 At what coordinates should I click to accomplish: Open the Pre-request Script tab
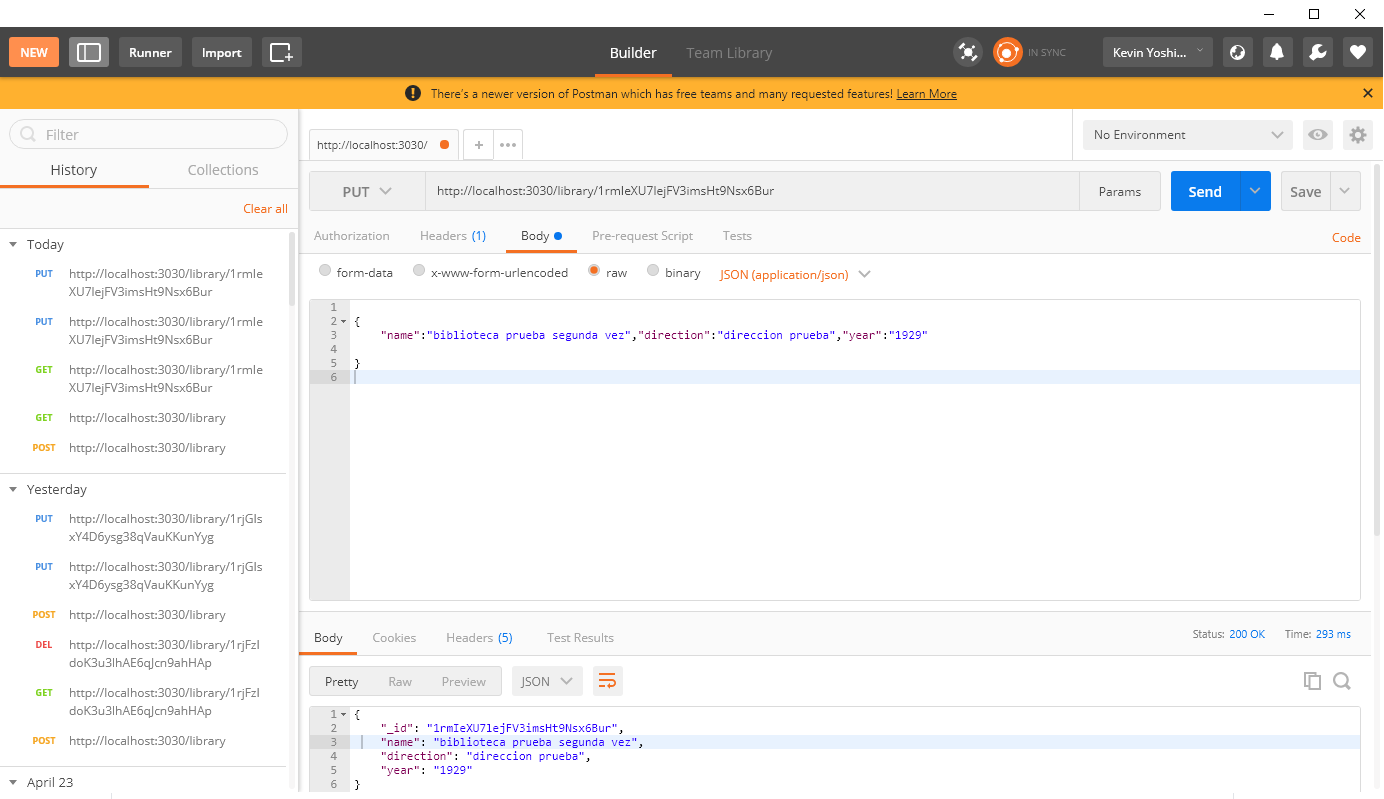pyautogui.click(x=642, y=236)
